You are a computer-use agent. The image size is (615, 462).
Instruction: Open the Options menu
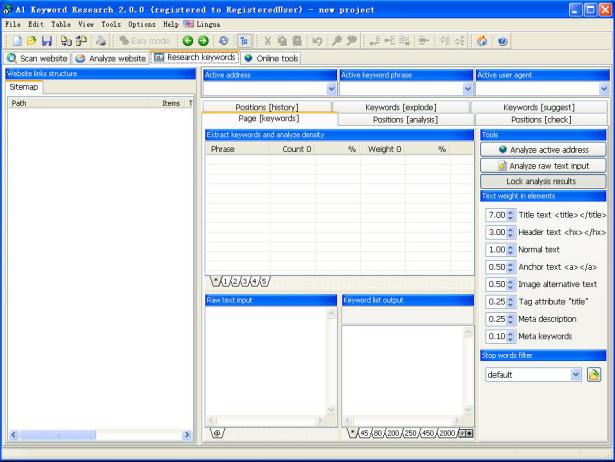142,24
